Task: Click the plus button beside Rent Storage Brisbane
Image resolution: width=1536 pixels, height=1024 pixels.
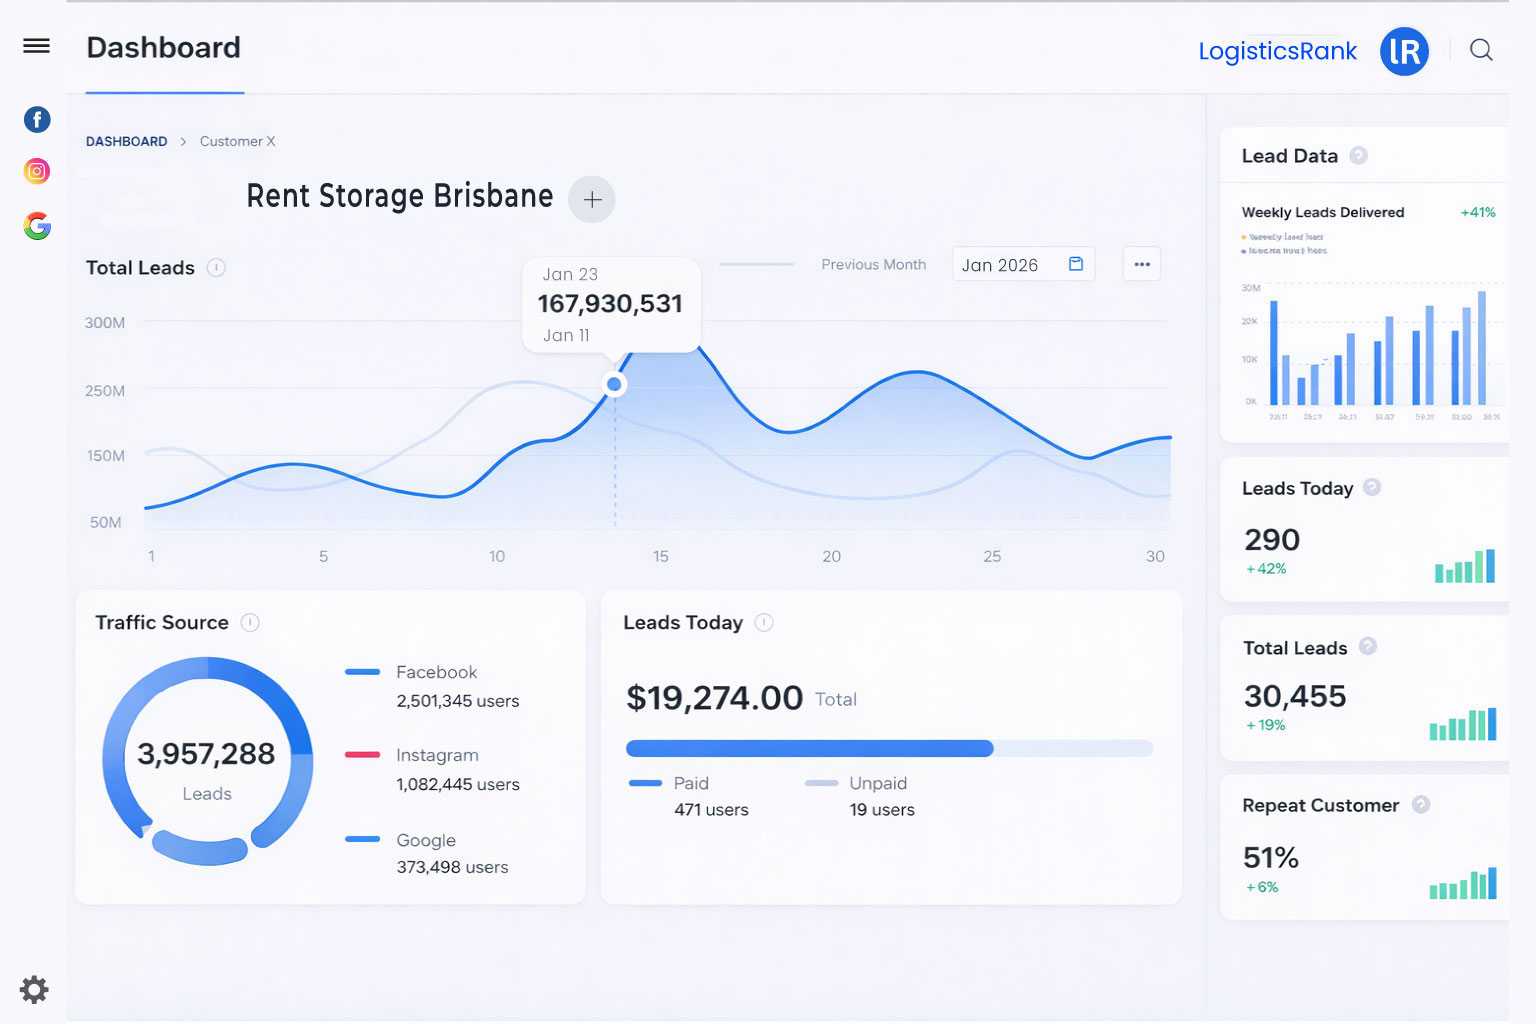Action: coord(592,199)
